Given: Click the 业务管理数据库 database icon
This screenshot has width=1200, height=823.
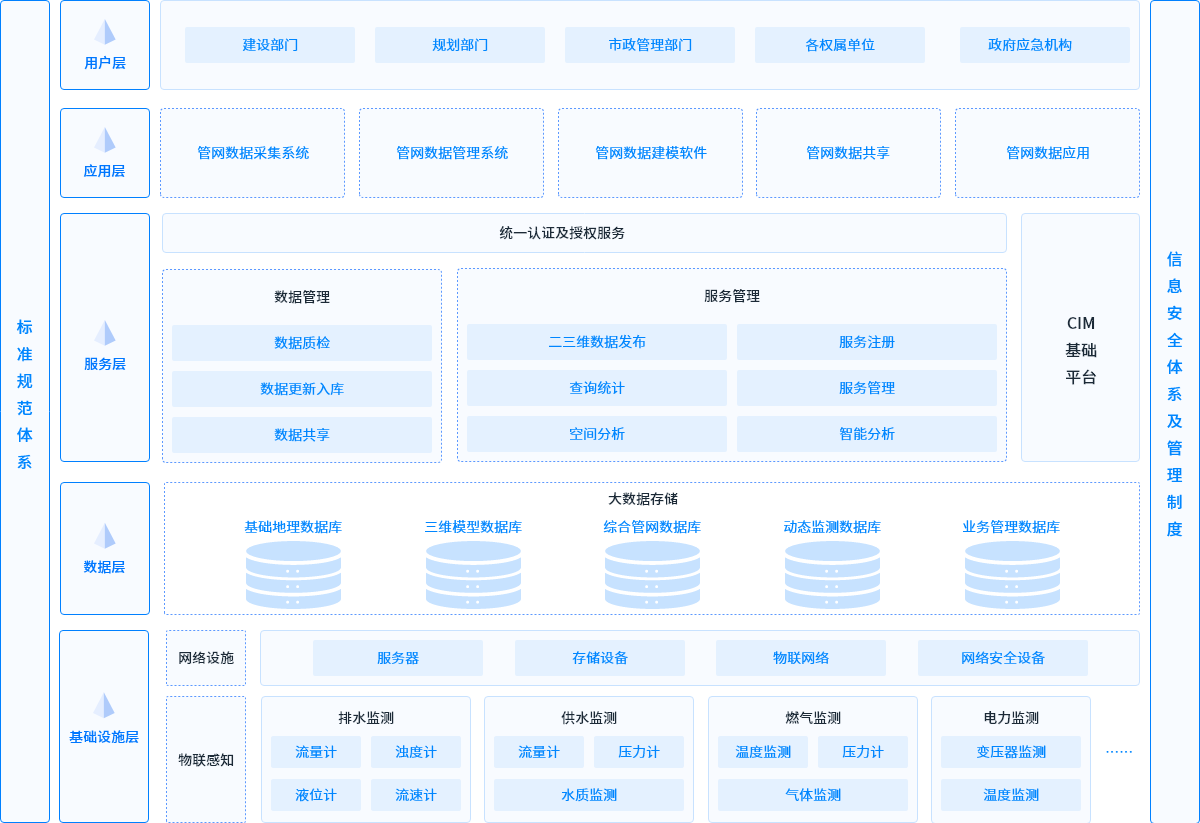Looking at the screenshot, I should (x=1012, y=575).
